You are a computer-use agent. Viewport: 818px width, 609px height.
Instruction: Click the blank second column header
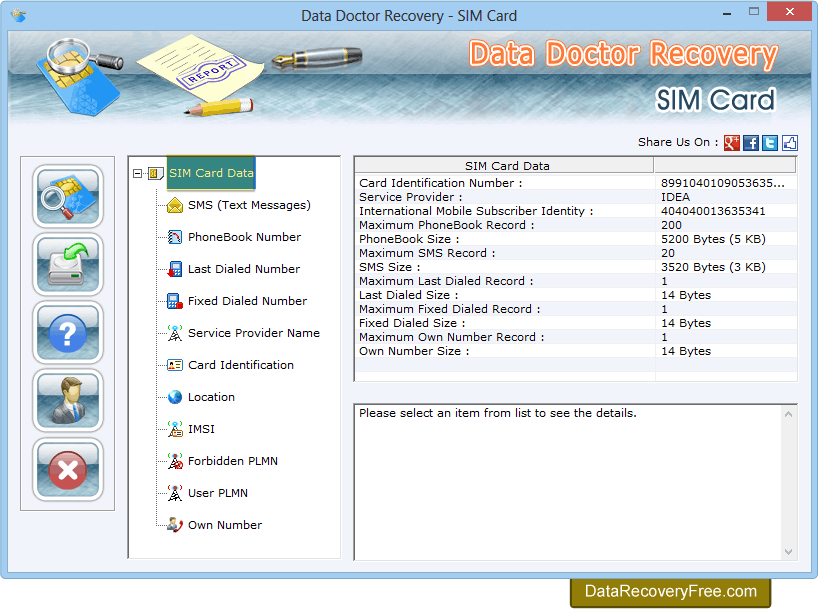tap(725, 166)
